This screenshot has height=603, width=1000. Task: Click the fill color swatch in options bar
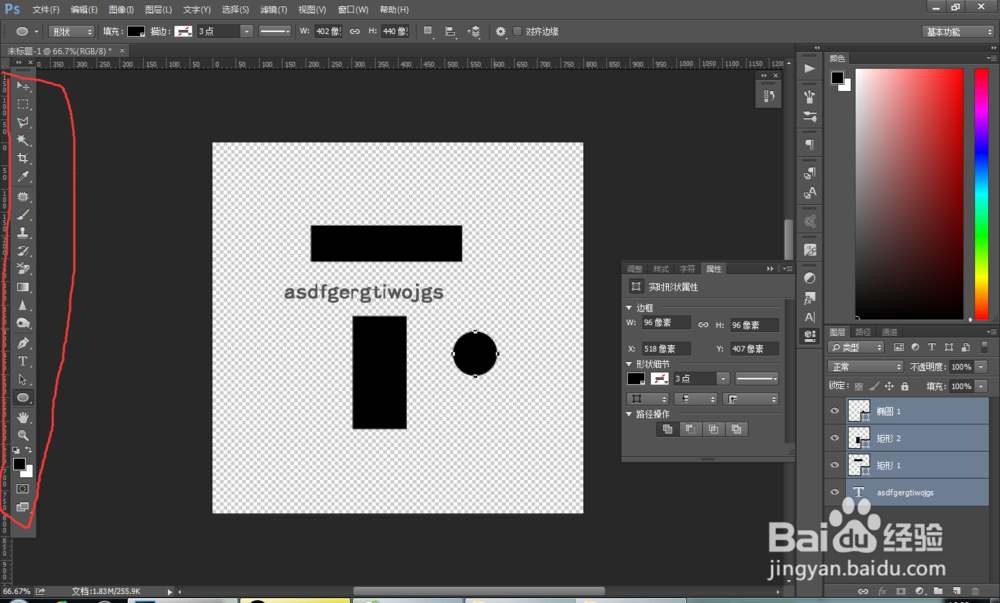[136, 31]
